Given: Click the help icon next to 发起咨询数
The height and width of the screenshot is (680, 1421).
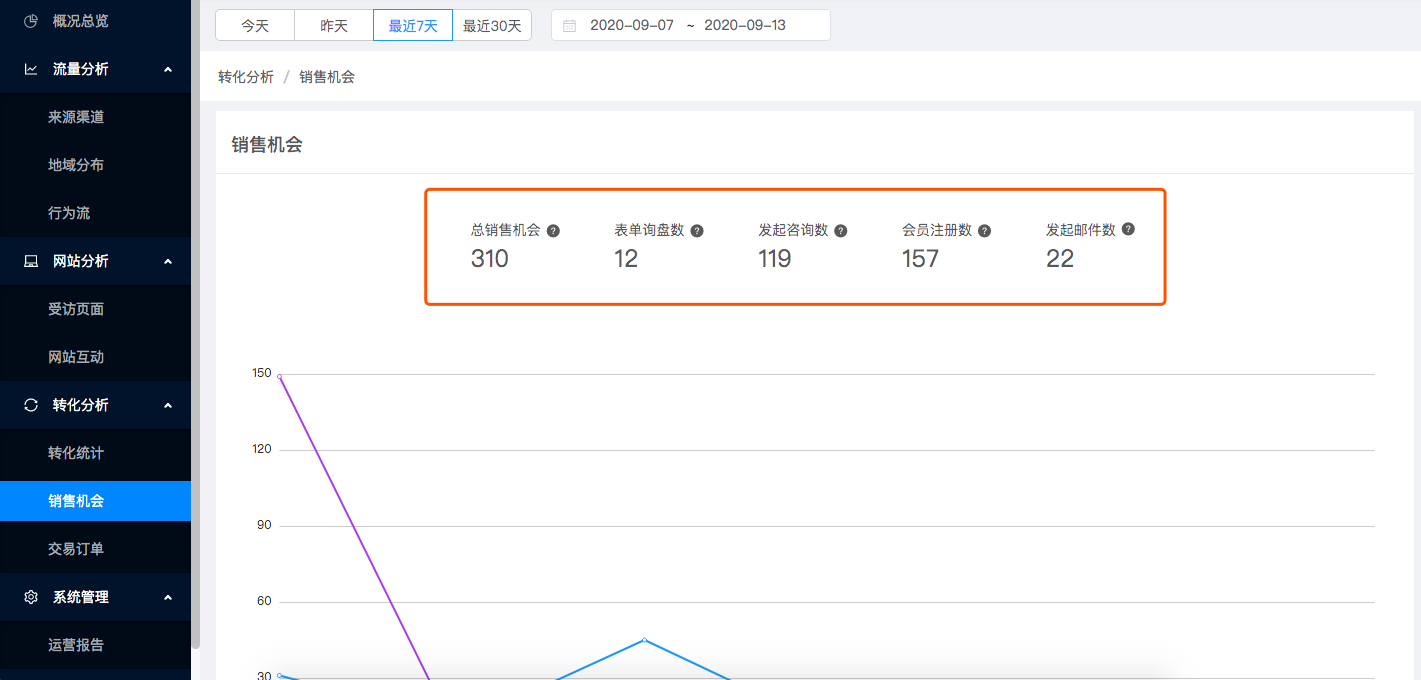Looking at the screenshot, I should (x=841, y=230).
